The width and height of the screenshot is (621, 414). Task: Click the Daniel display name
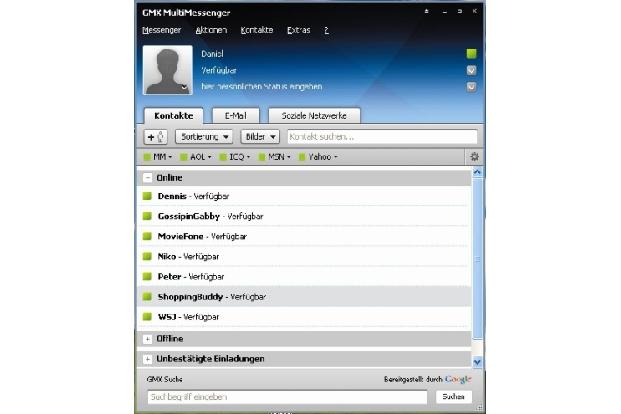pyautogui.click(x=212, y=54)
